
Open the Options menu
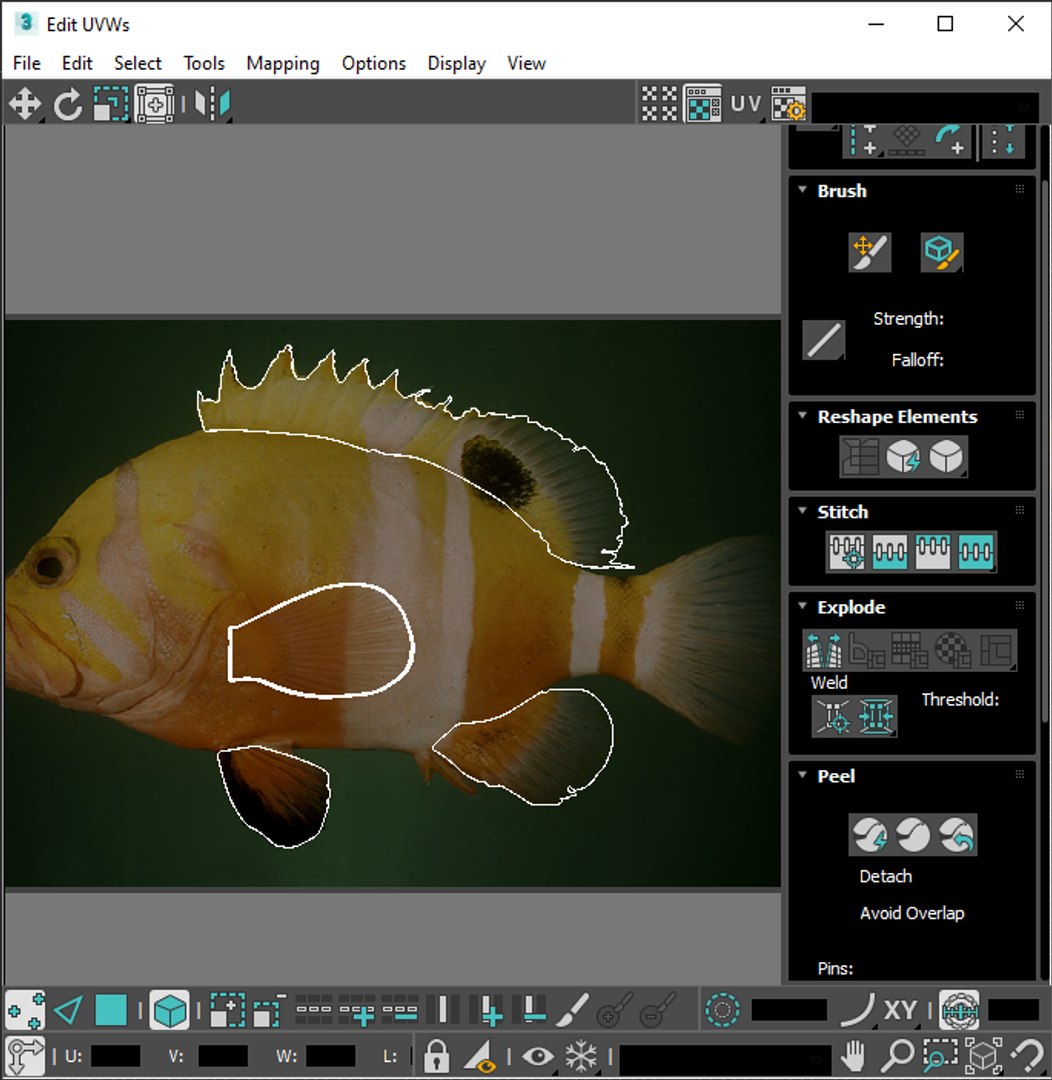[374, 63]
